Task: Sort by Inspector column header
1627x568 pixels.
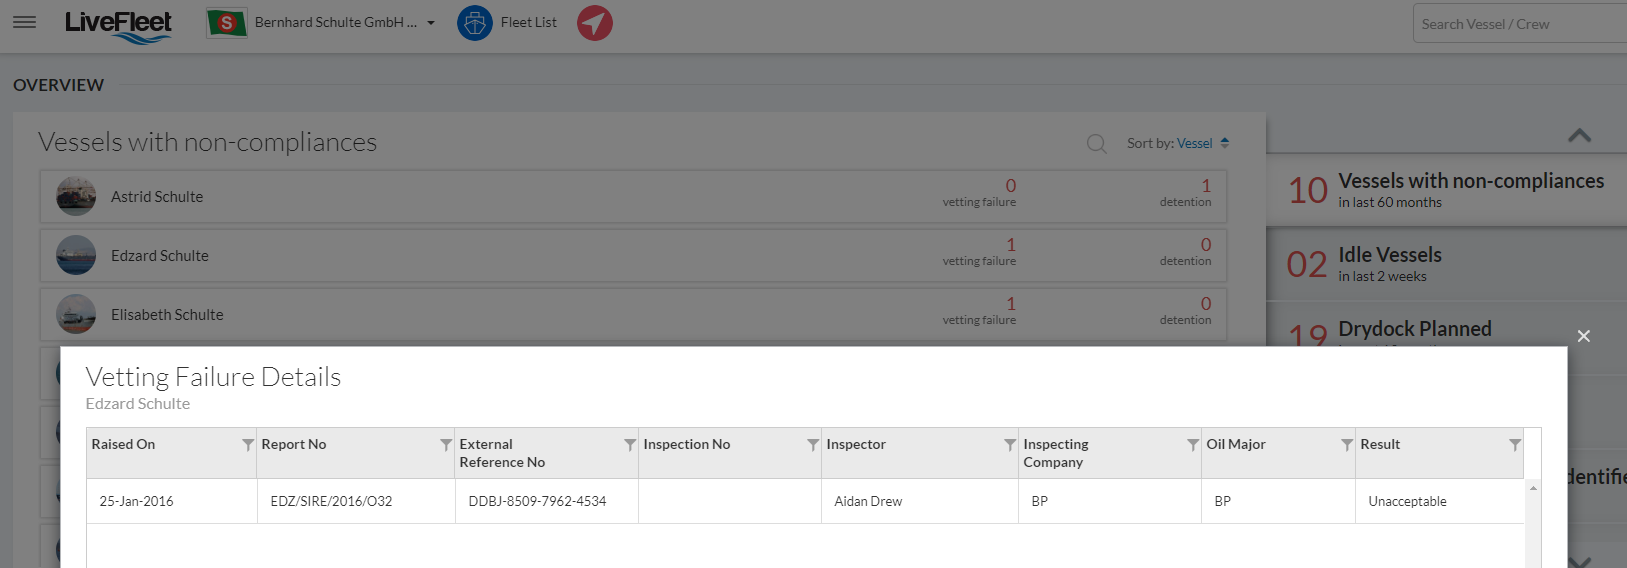Action: 856,444
